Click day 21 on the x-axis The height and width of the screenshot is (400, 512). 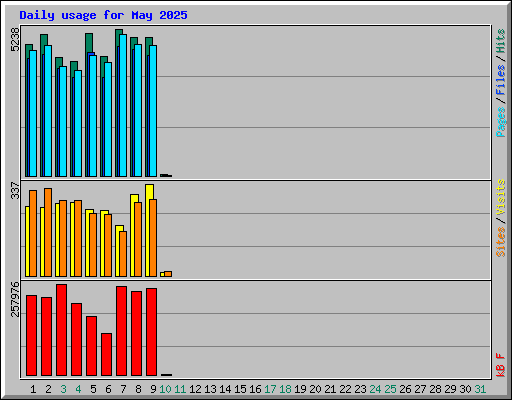(330, 389)
